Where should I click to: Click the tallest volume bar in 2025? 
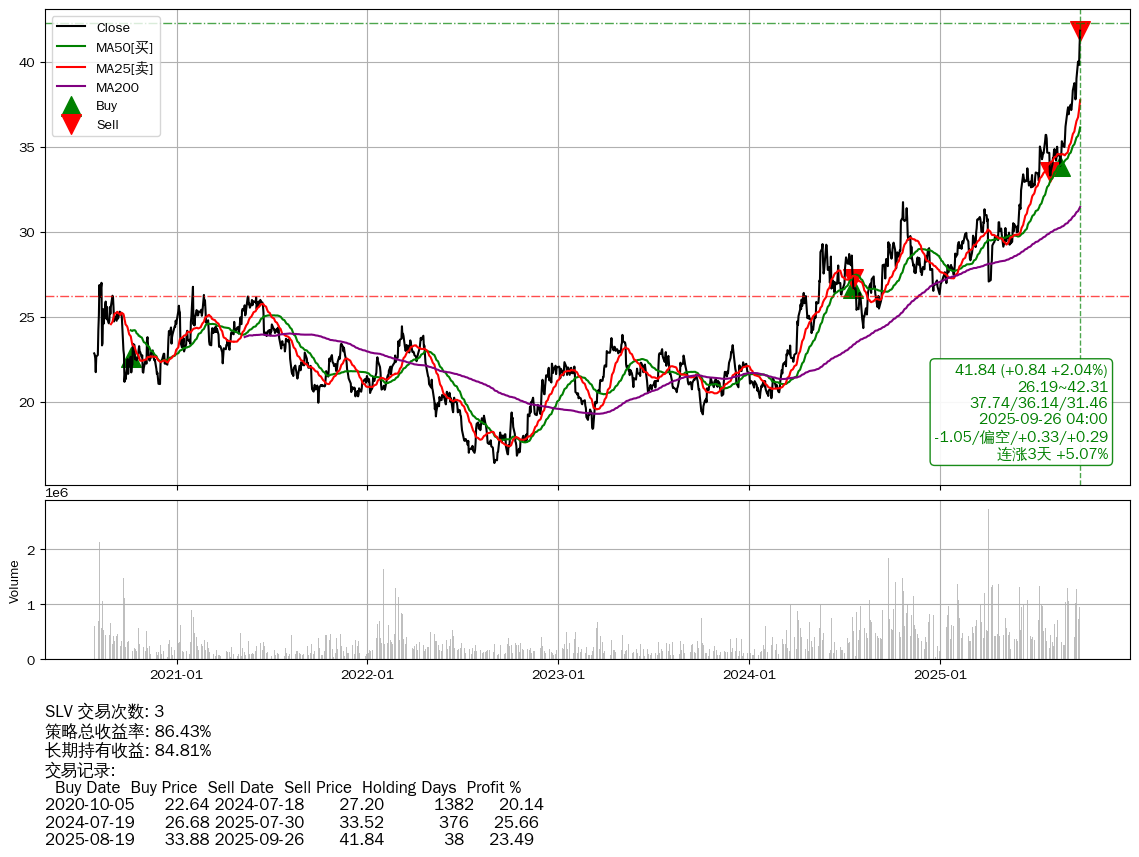tap(988, 511)
